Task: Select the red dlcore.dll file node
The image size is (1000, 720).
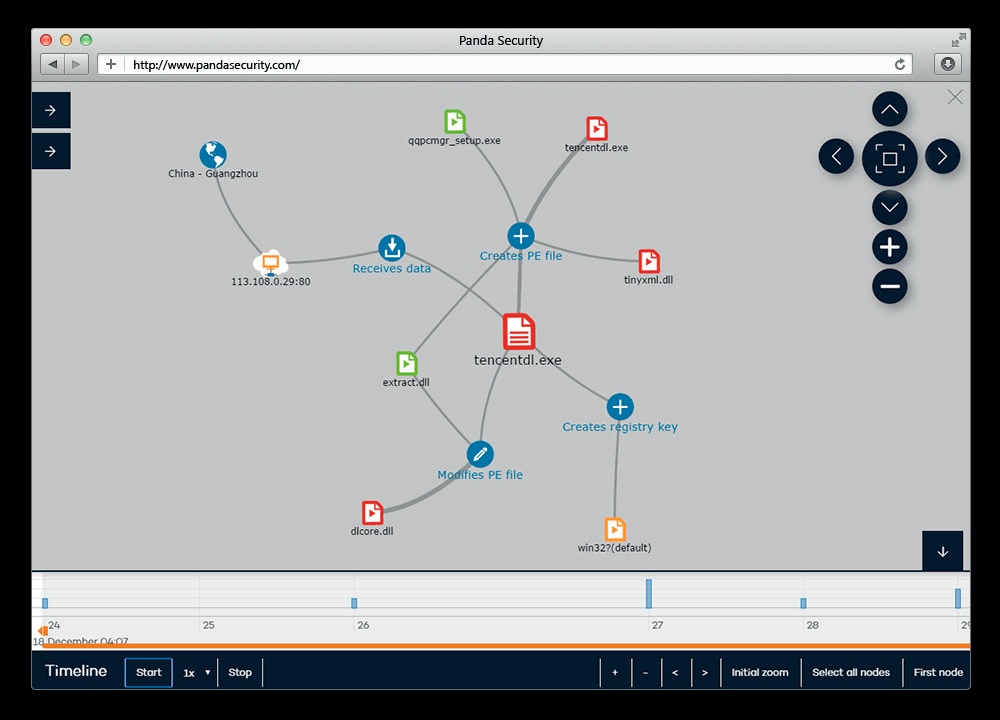Action: pyautogui.click(x=372, y=513)
